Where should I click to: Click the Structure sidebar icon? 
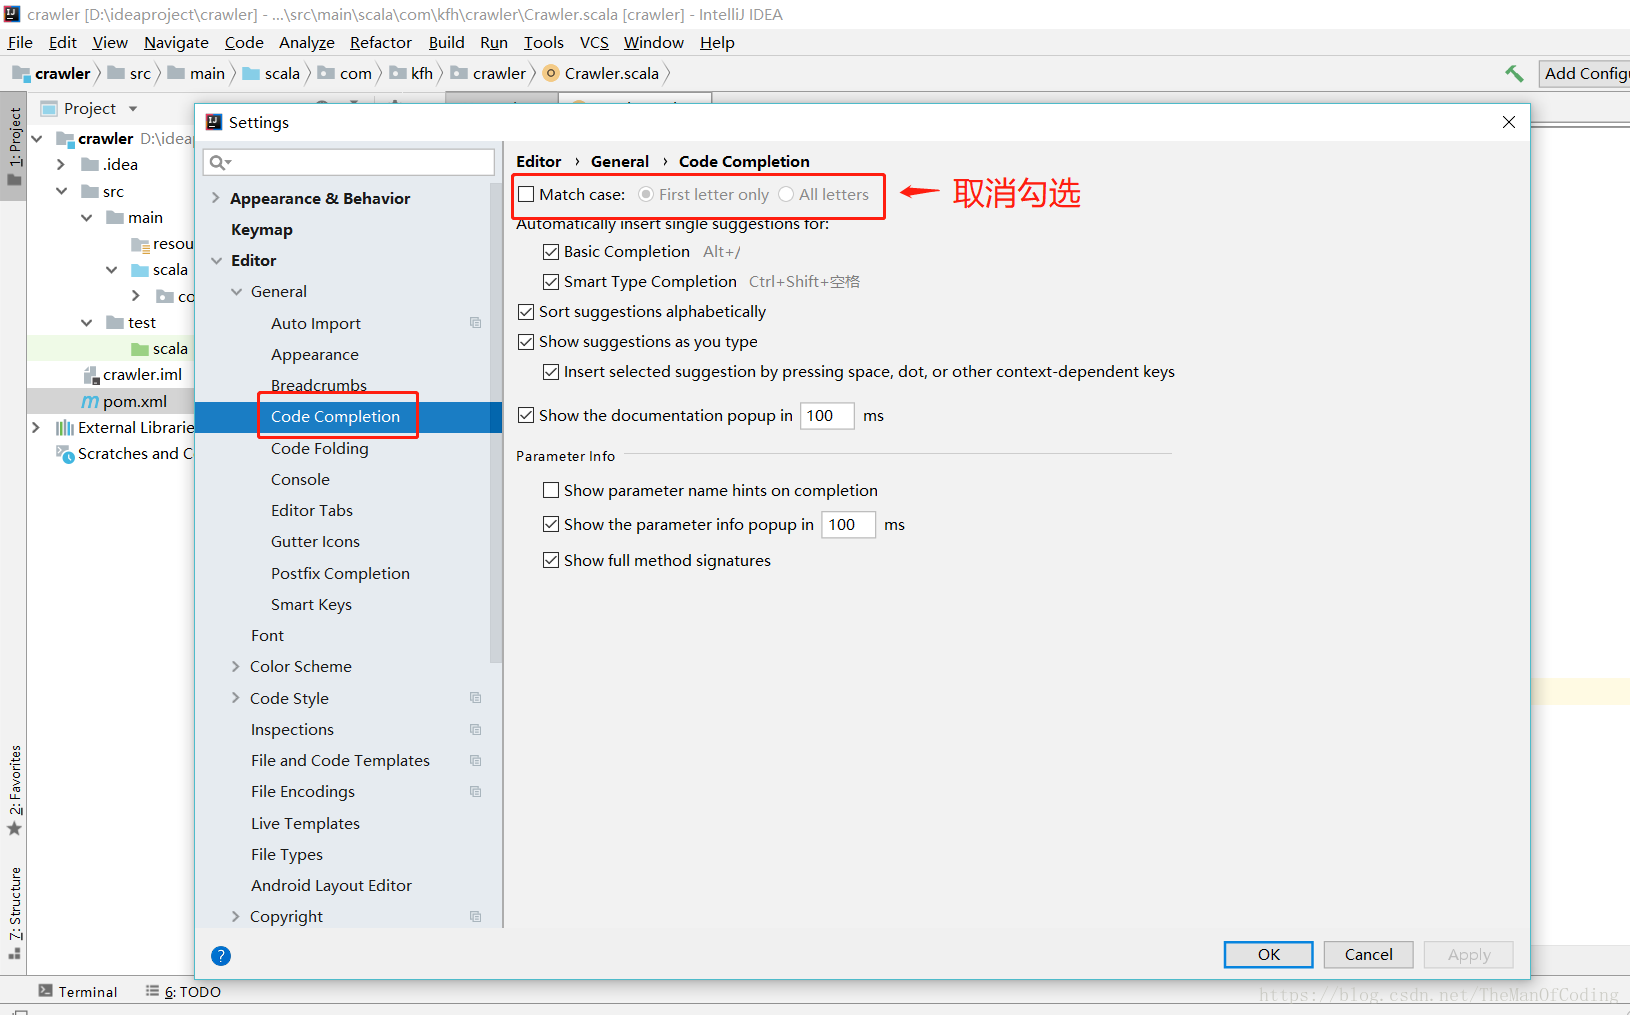coord(14,953)
